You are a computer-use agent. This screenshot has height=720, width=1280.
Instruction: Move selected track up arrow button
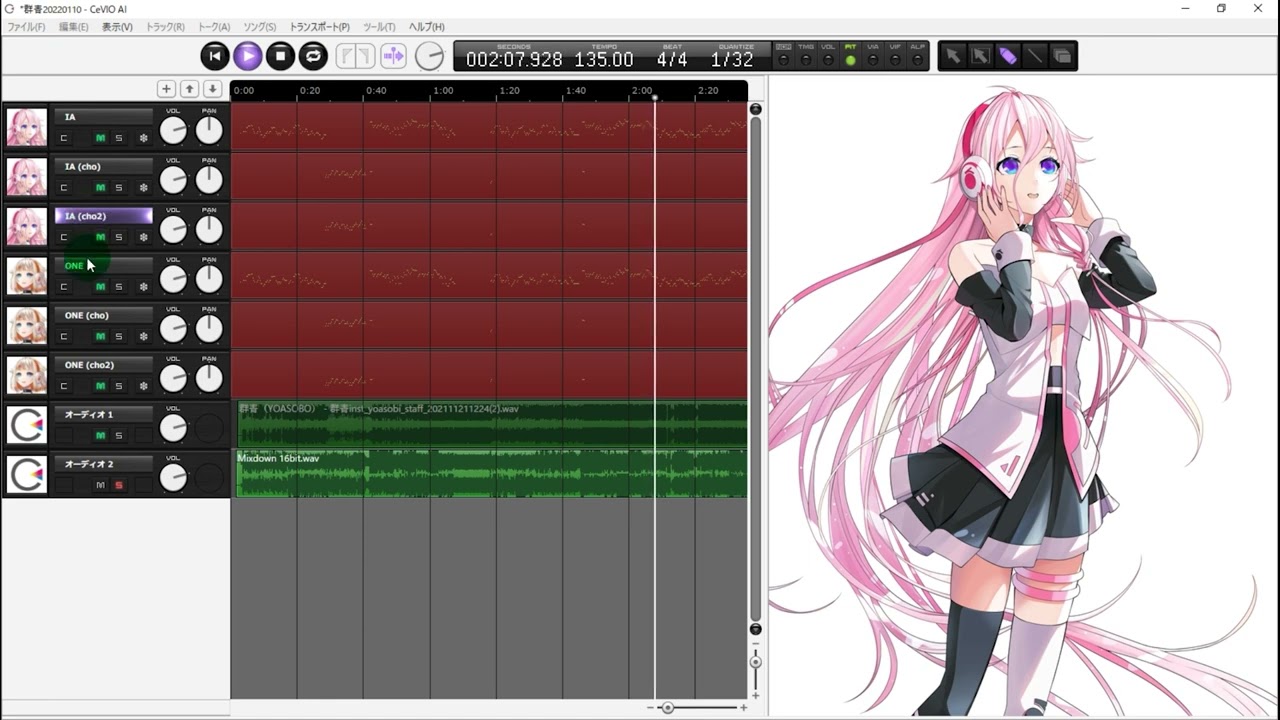[189, 89]
